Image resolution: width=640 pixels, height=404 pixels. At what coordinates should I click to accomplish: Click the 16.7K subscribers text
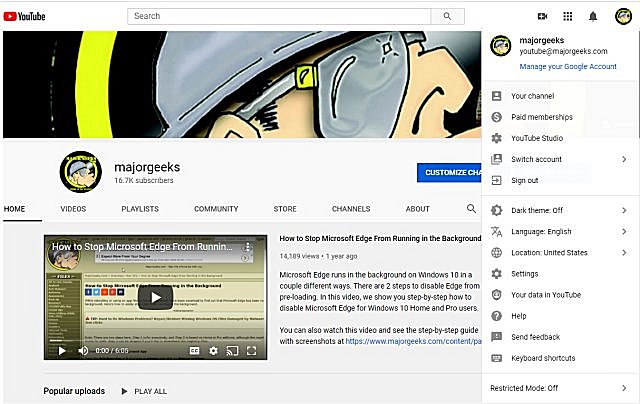(x=144, y=180)
